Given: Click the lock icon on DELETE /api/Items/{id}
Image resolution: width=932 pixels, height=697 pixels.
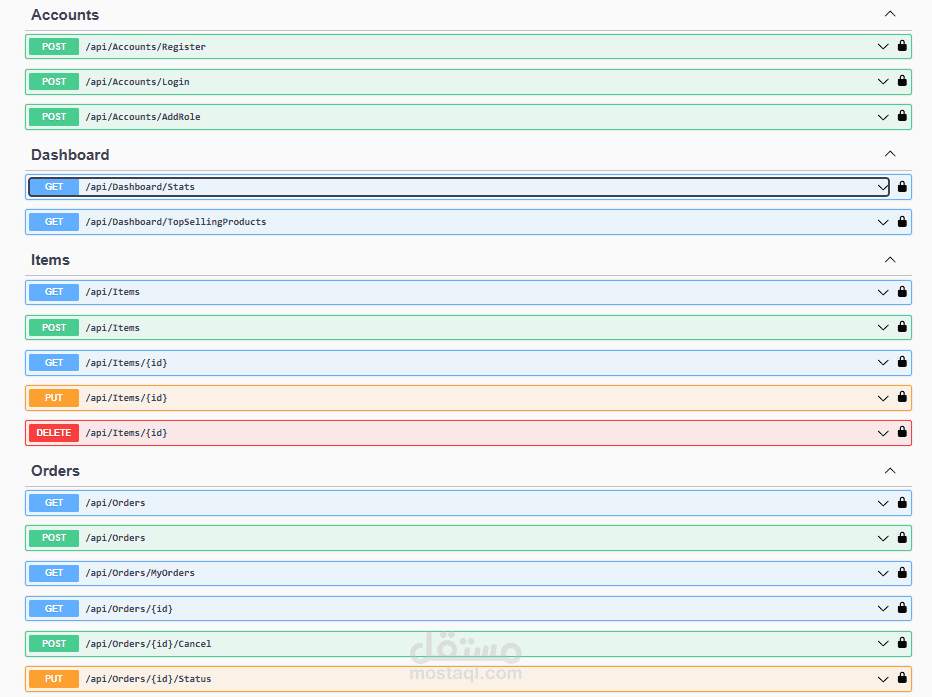Looking at the screenshot, I should coord(901,433).
